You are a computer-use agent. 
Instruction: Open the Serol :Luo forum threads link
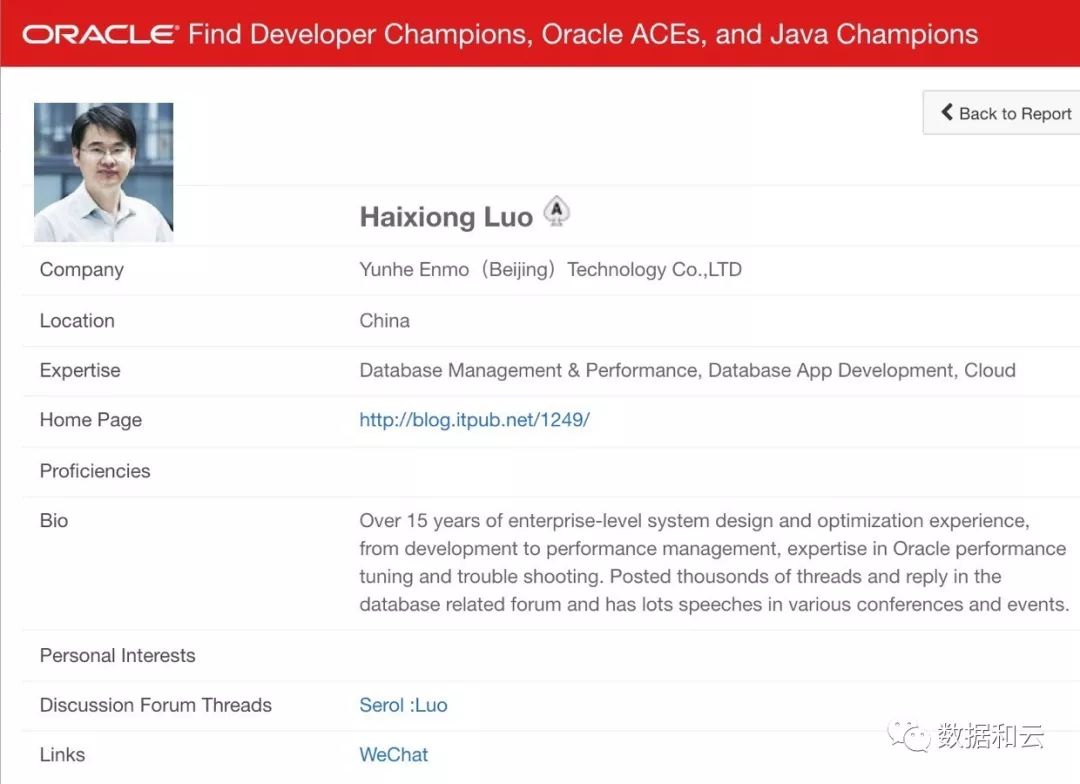[x=403, y=705]
